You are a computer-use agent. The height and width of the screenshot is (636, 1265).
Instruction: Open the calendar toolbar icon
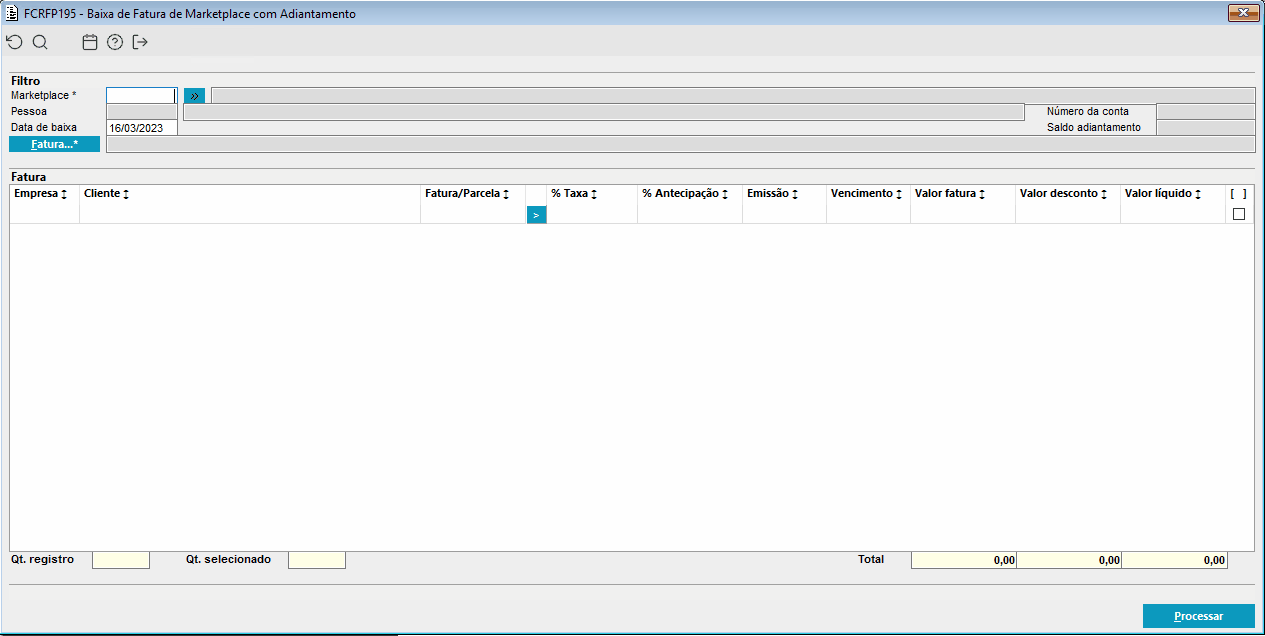(x=90, y=42)
